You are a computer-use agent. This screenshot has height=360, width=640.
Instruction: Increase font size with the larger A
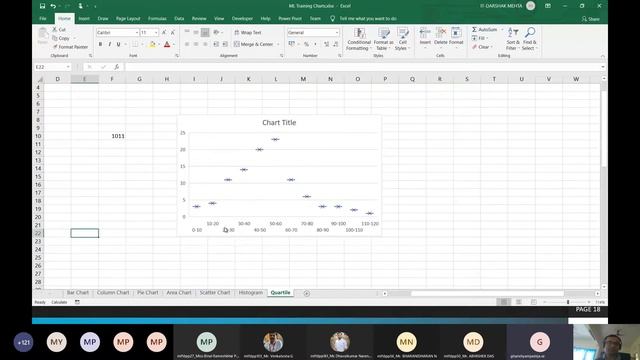[x=164, y=32]
